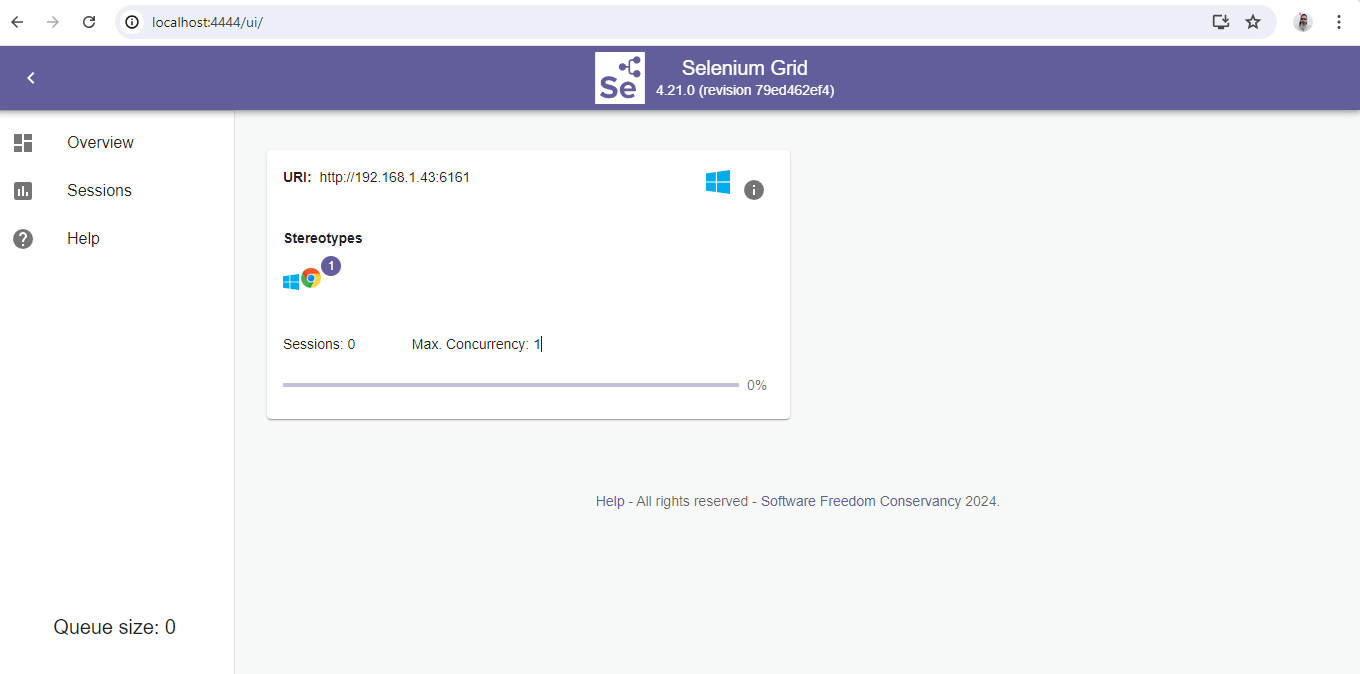1360x674 pixels.
Task: Collapse the sidebar with the chevron arrow
Action: [x=31, y=78]
